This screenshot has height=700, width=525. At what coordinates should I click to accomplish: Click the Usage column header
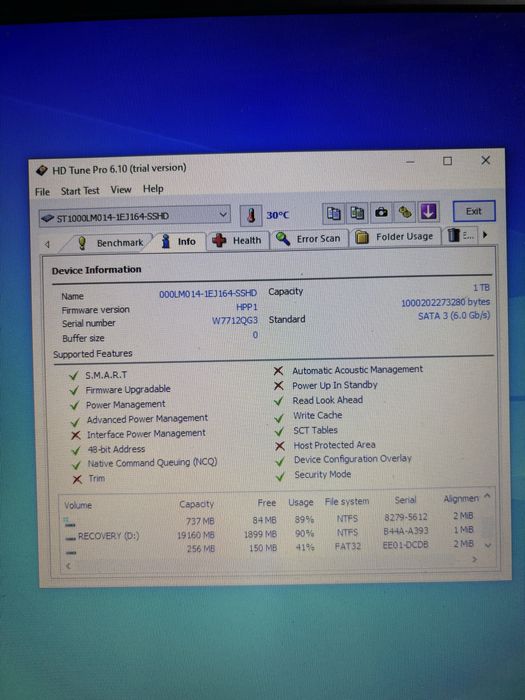[x=300, y=502]
